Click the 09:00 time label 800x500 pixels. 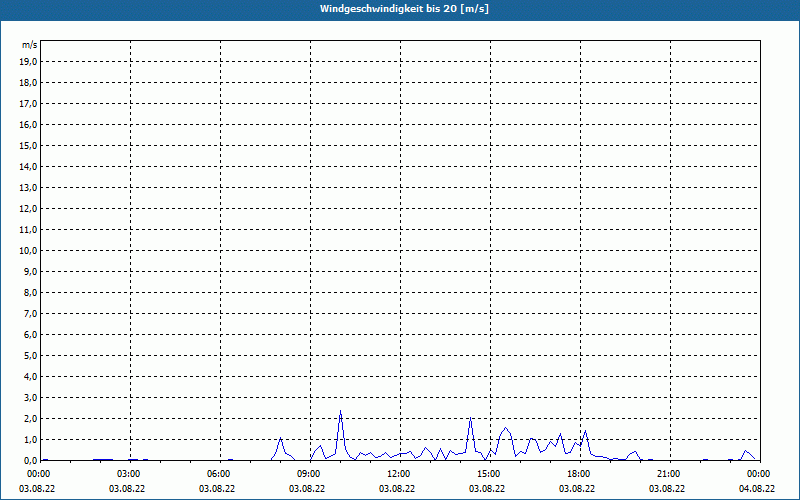pyautogui.click(x=307, y=474)
